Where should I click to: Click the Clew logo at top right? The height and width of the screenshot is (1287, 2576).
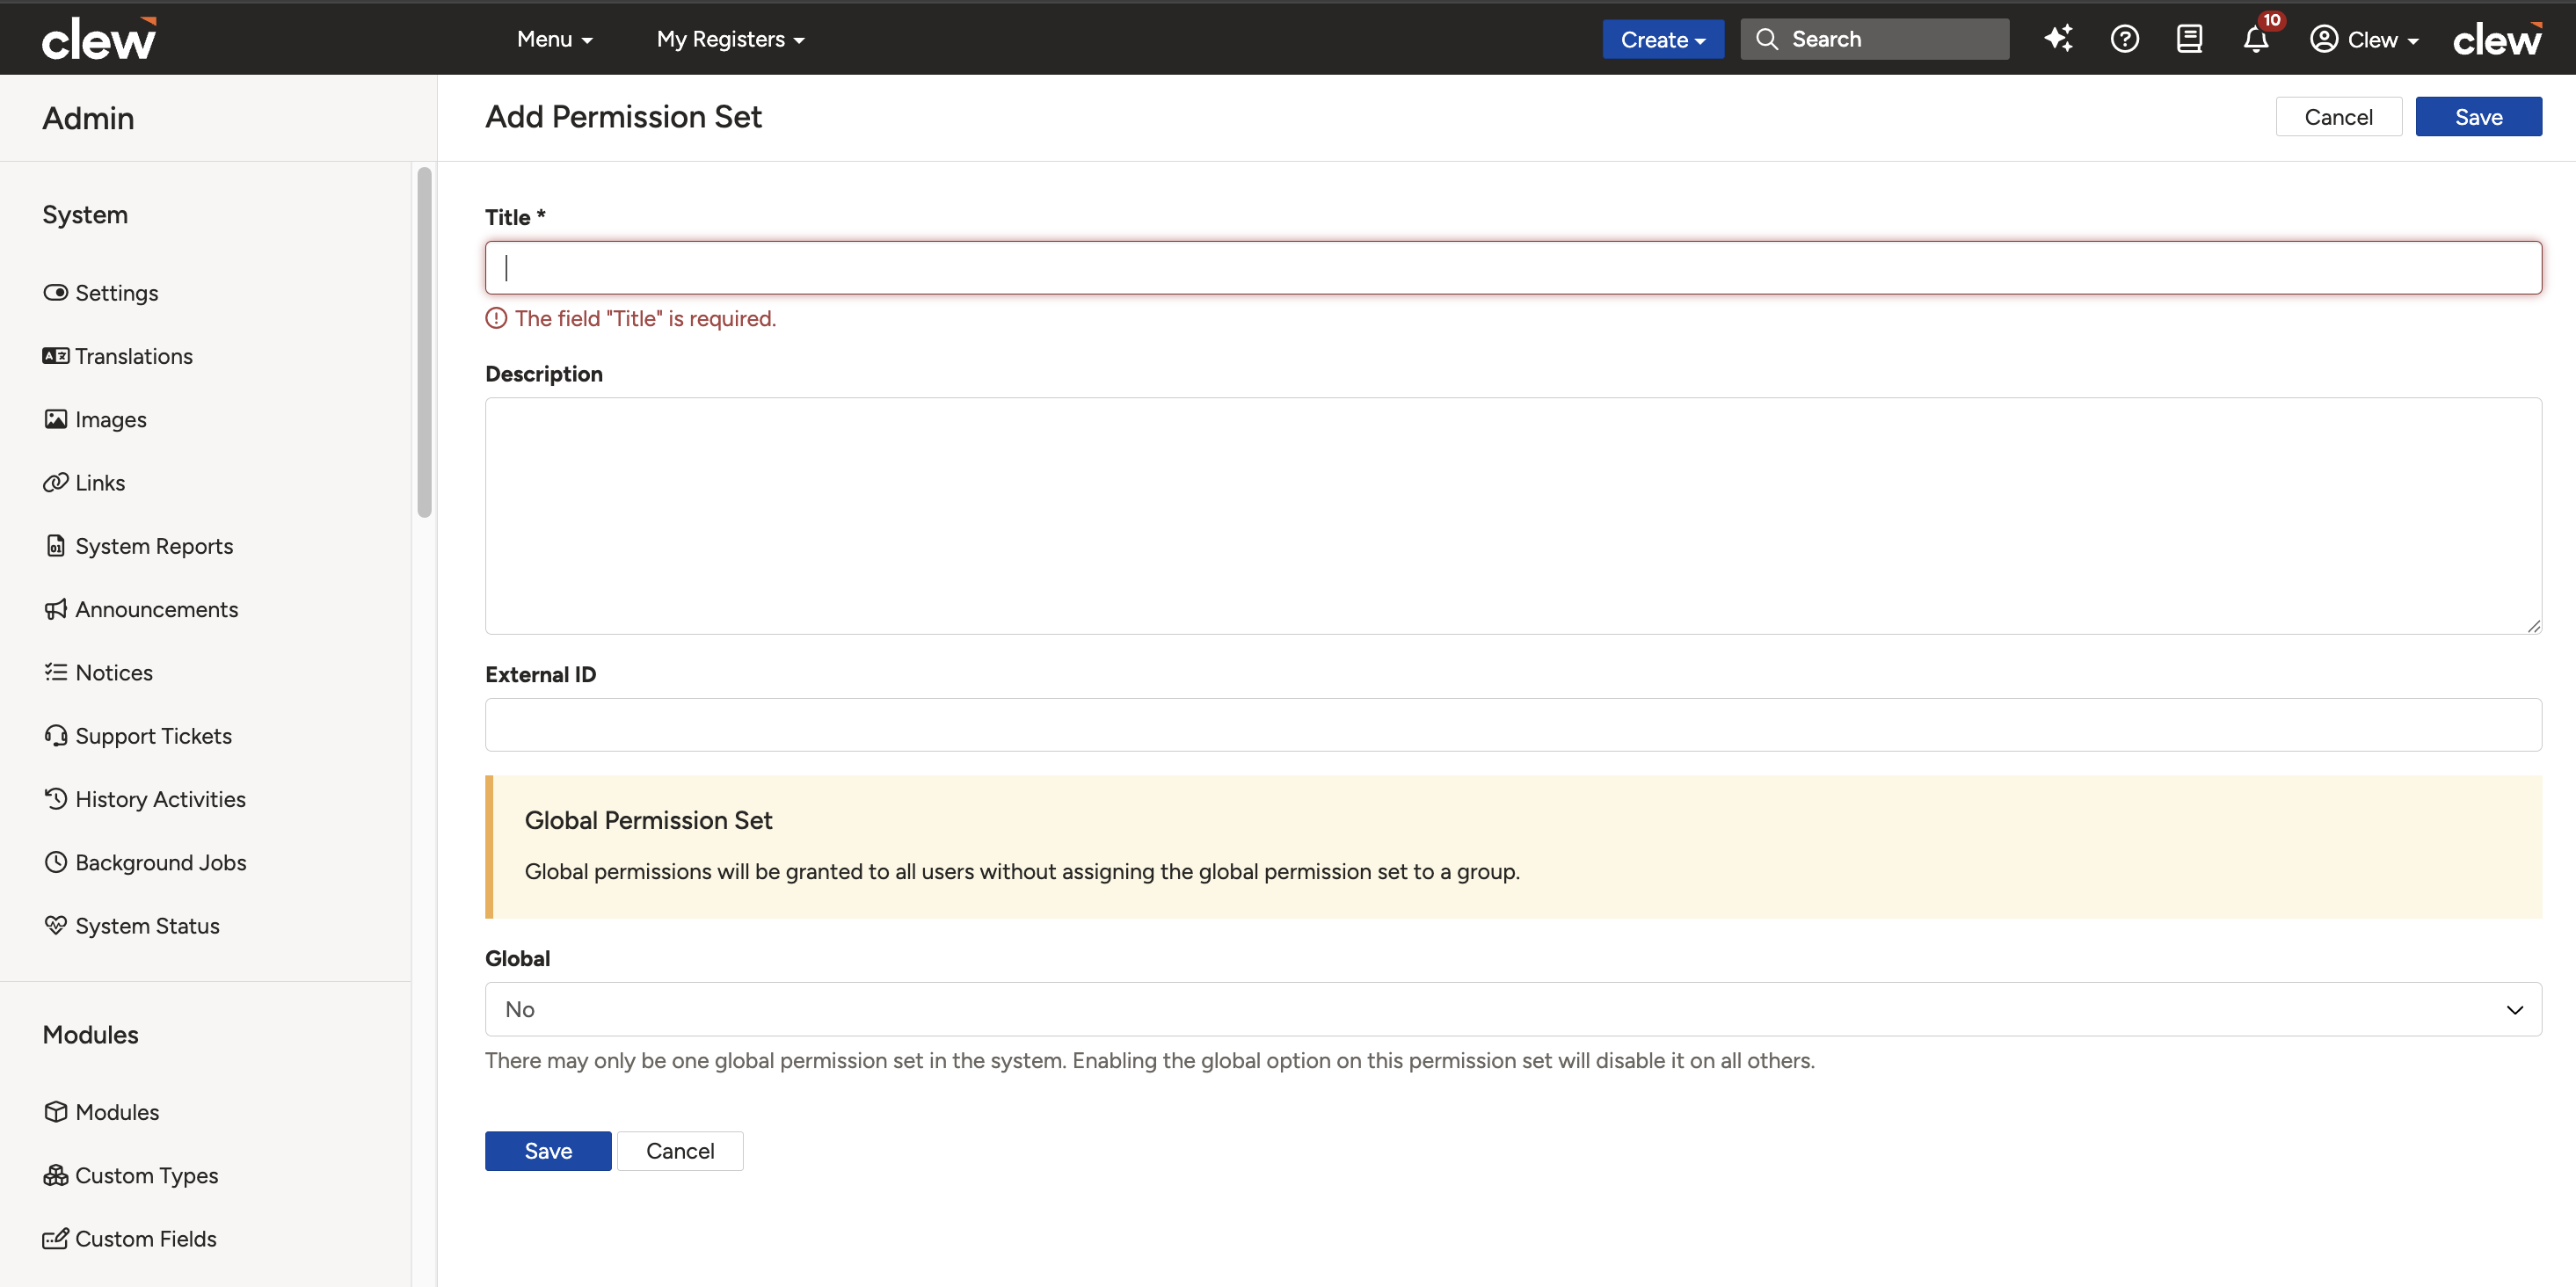2497,38
